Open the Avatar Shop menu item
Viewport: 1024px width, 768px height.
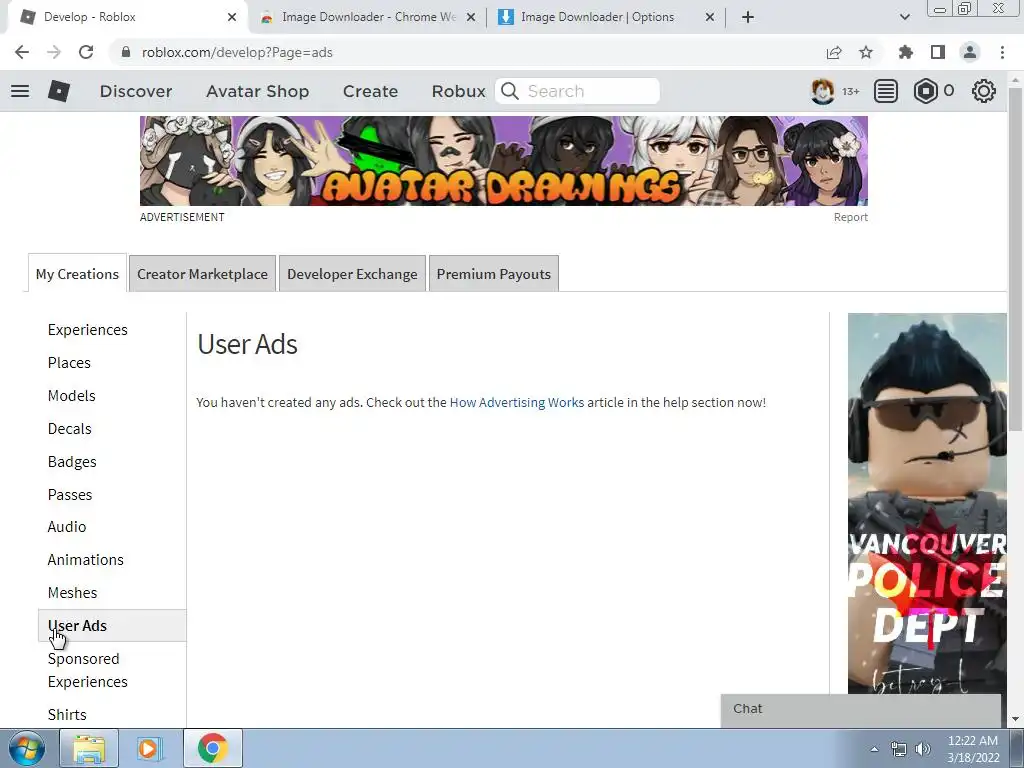(x=257, y=91)
